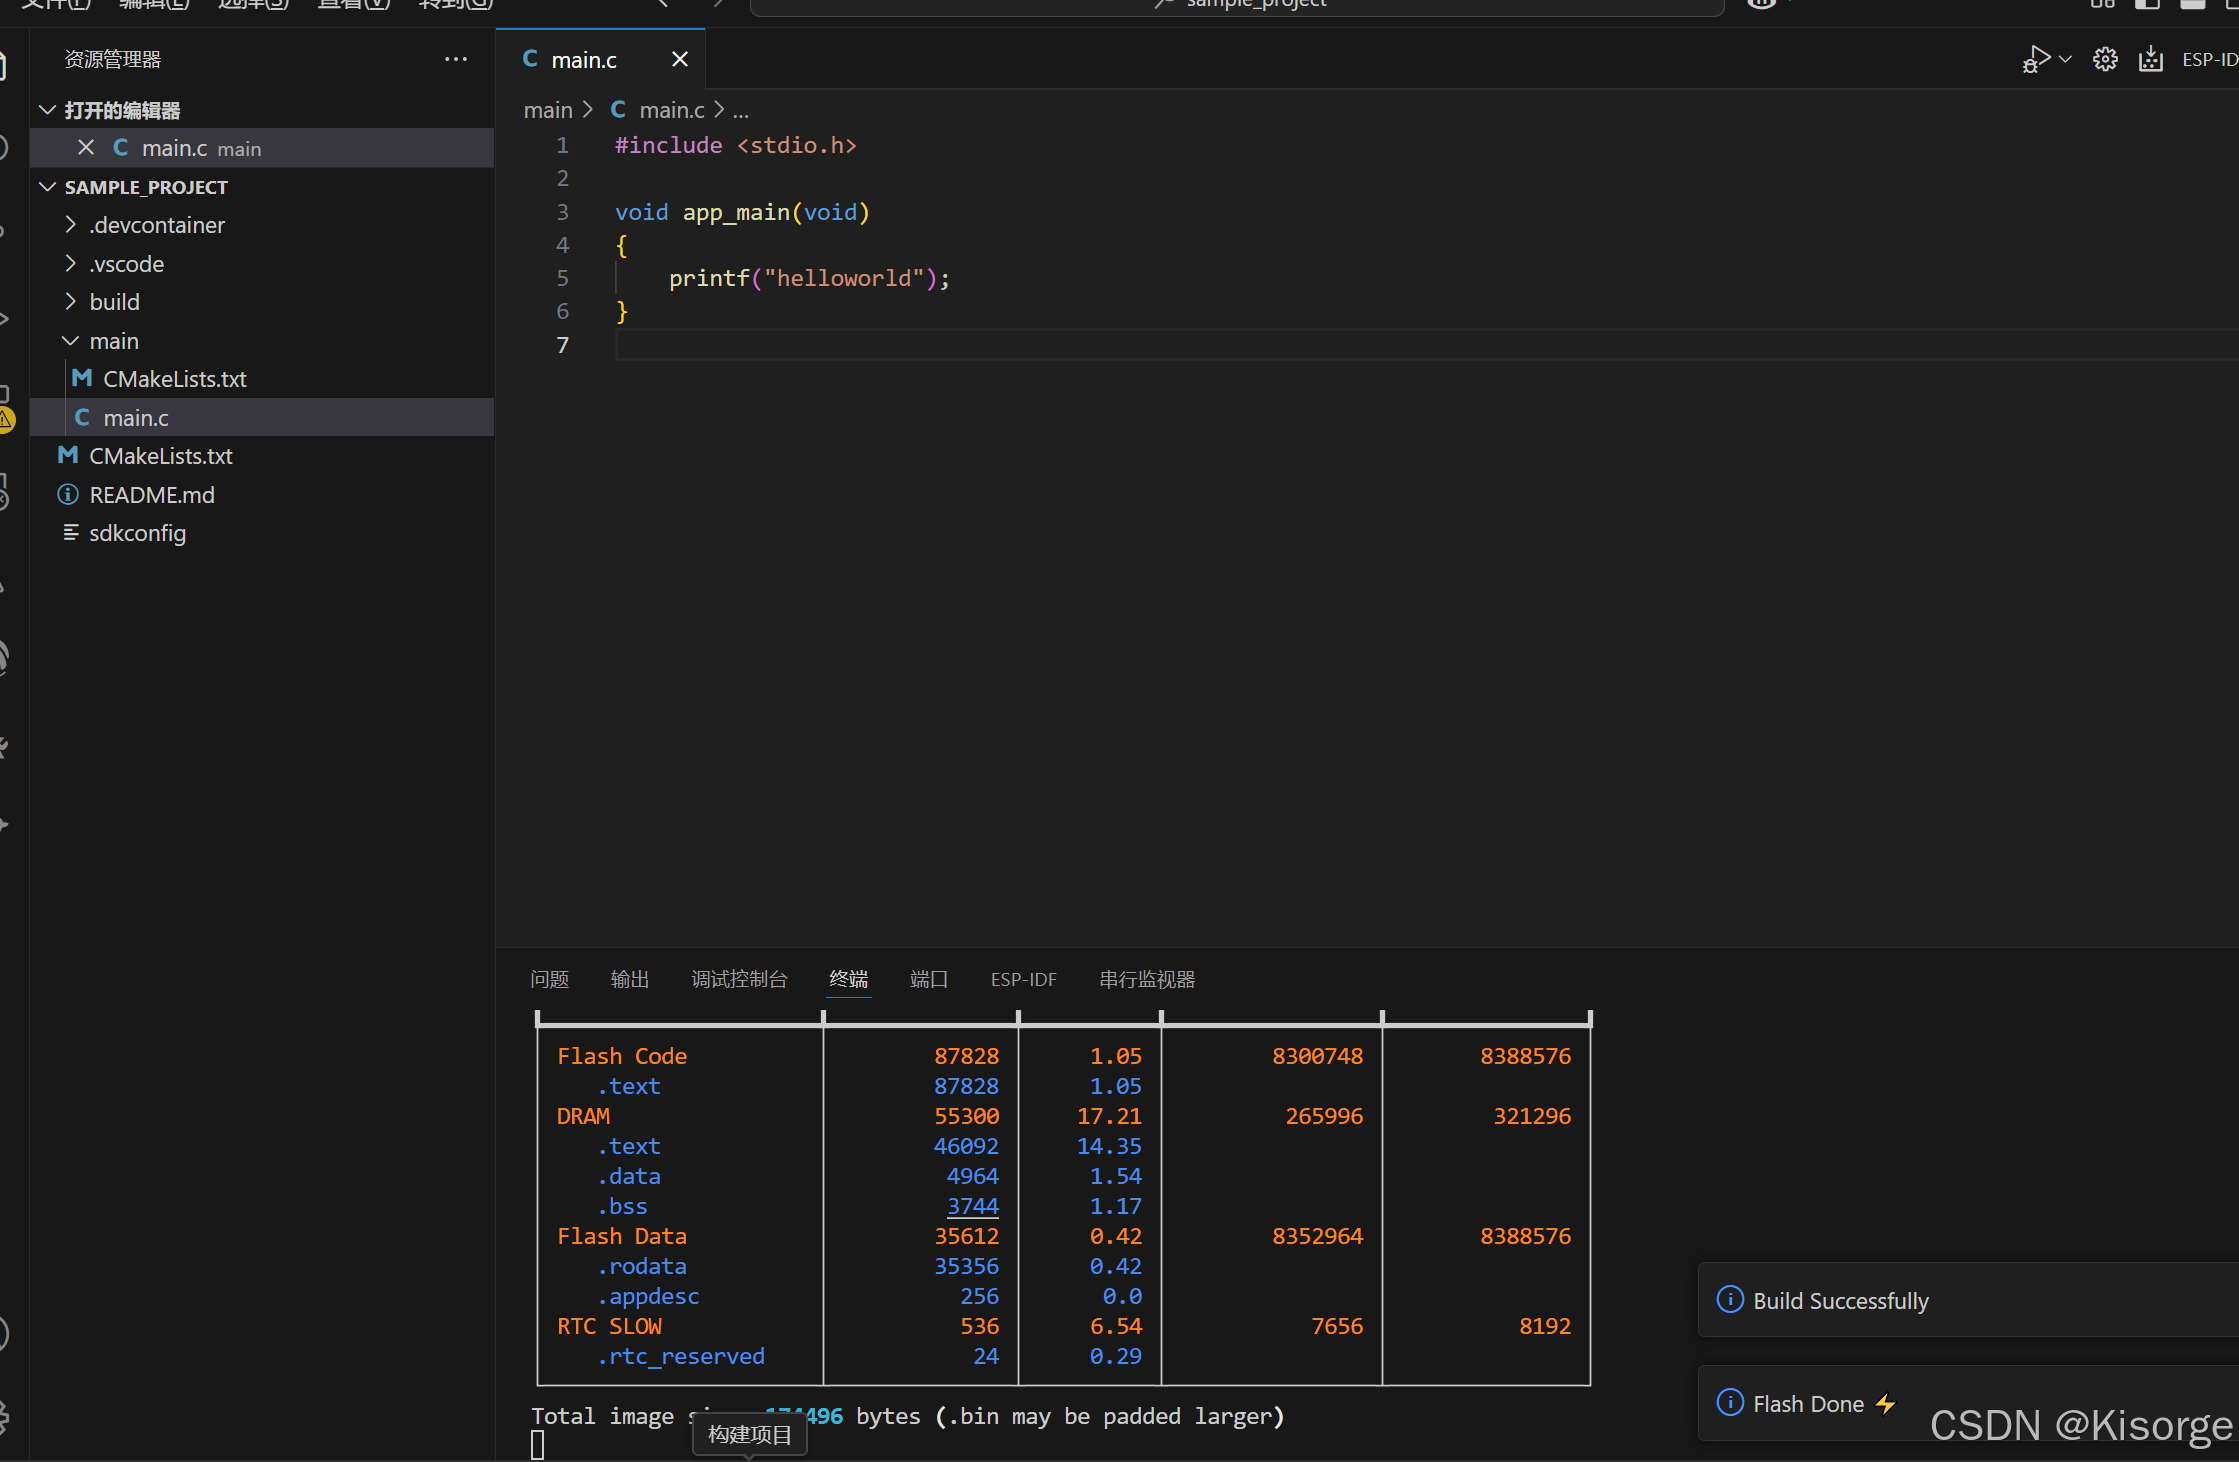
Task: Click the M icon beside the root CMakeLists.txt
Action: pos(68,455)
